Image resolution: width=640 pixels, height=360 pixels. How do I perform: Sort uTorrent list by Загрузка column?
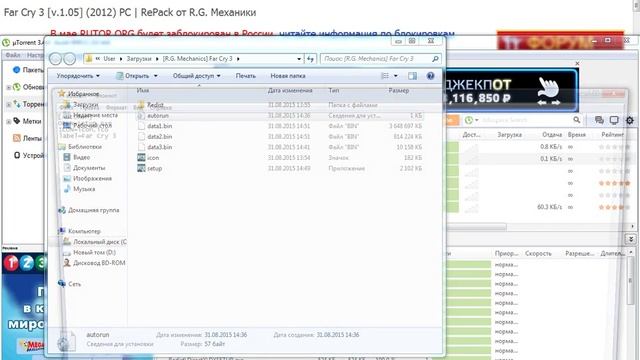click(x=509, y=135)
